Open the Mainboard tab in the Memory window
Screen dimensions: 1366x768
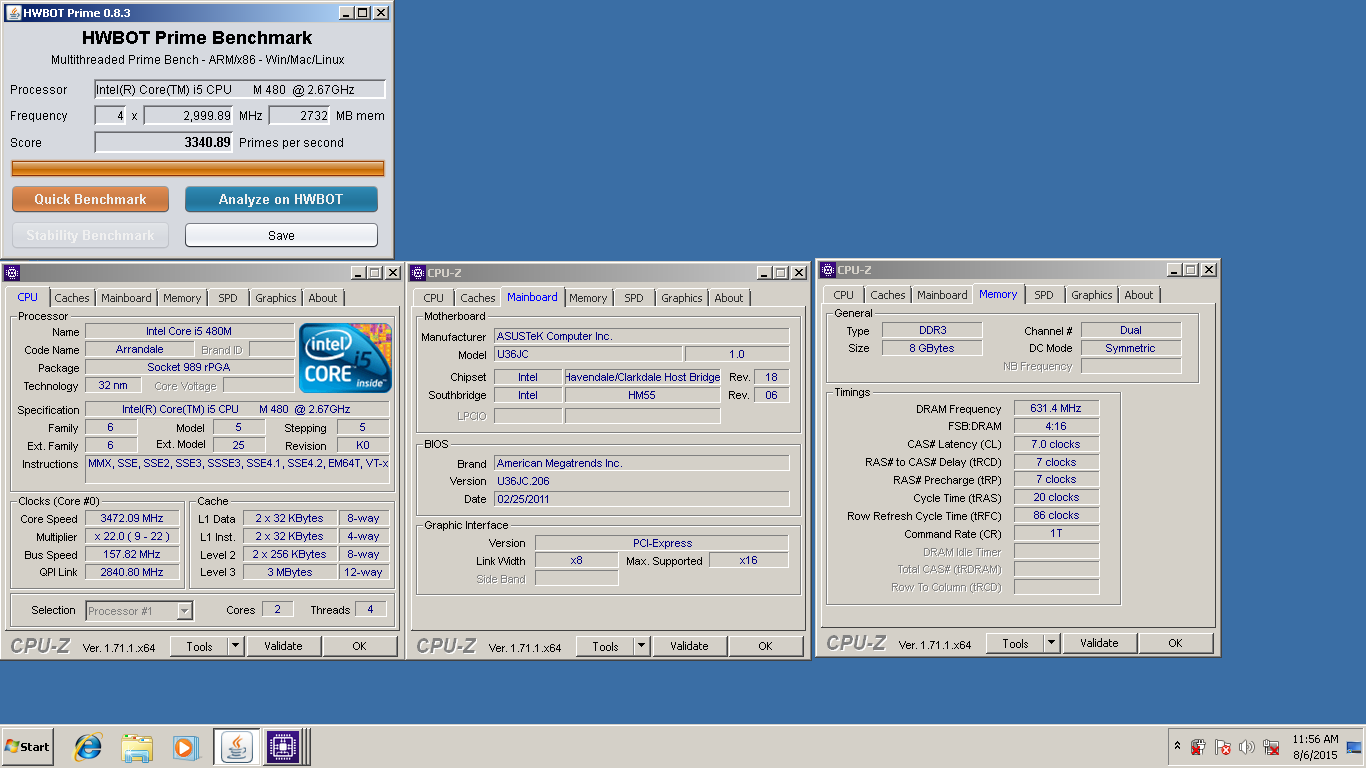click(942, 295)
